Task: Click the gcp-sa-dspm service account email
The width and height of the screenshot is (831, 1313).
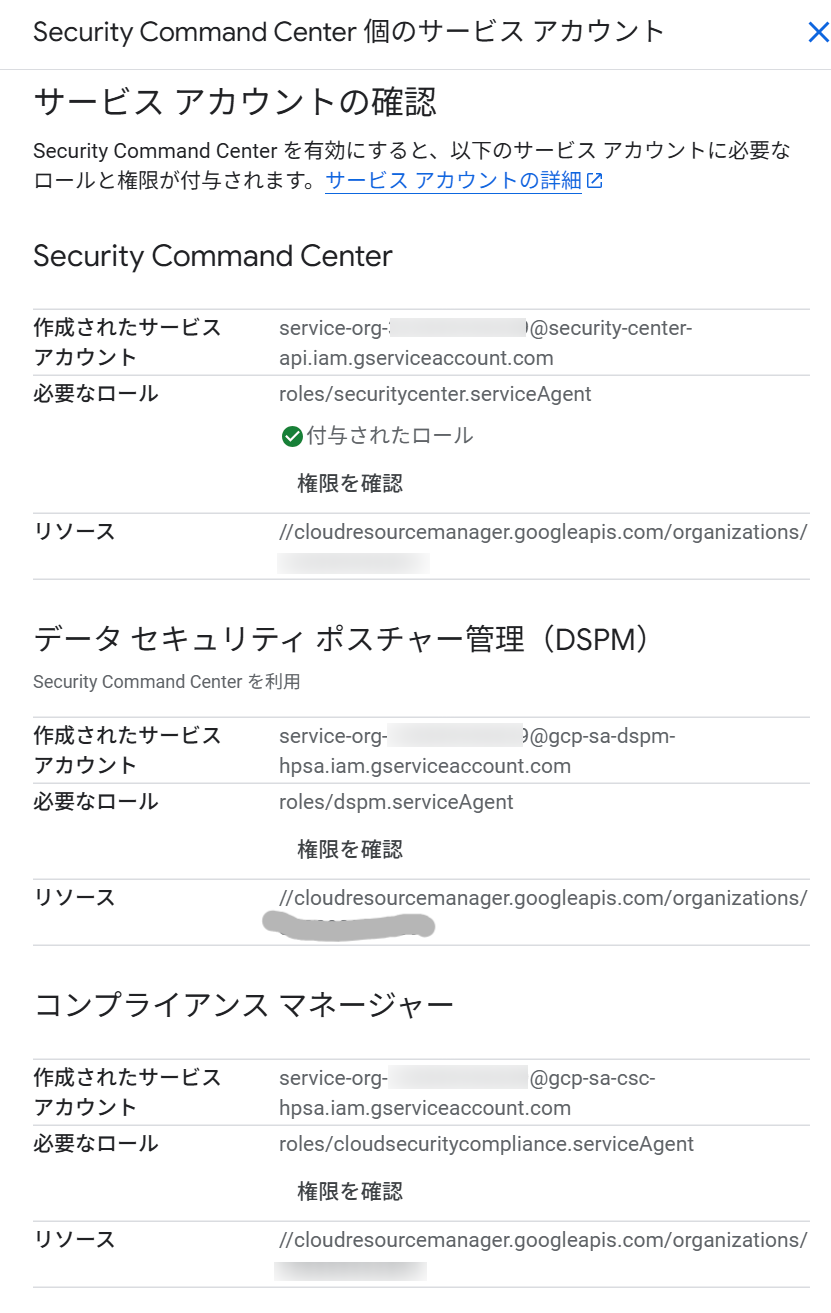Action: [x=477, y=752]
